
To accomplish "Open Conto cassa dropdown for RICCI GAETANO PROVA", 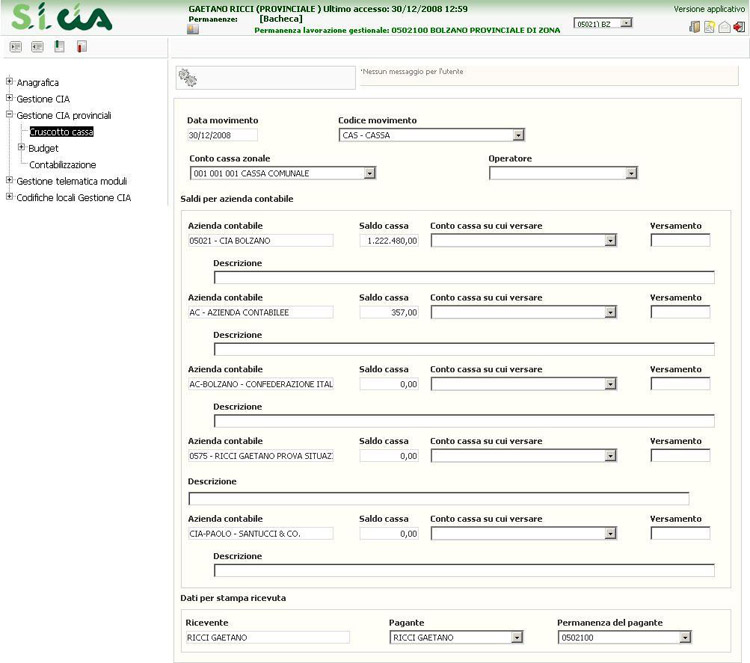I will pyautogui.click(x=524, y=455).
